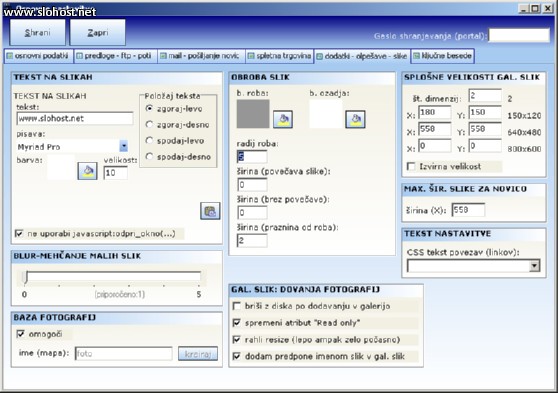Image resolution: width=558 pixels, height=393 pixels.
Task: Click the Y field in the 640x480 row
Action: (x=485, y=129)
